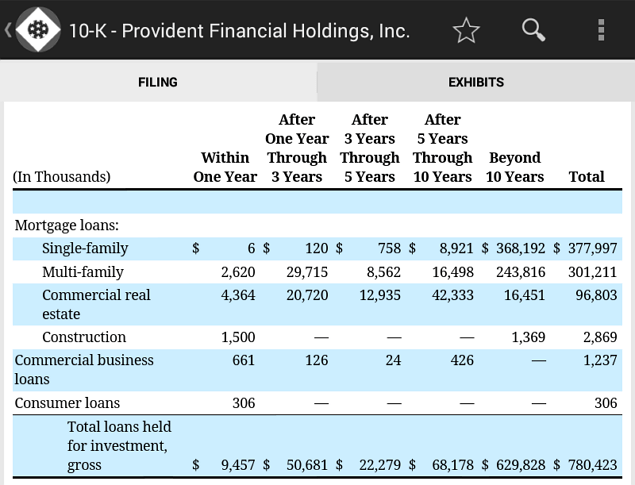
Task: Select the Commercial real estate row label
Action: (96, 304)
